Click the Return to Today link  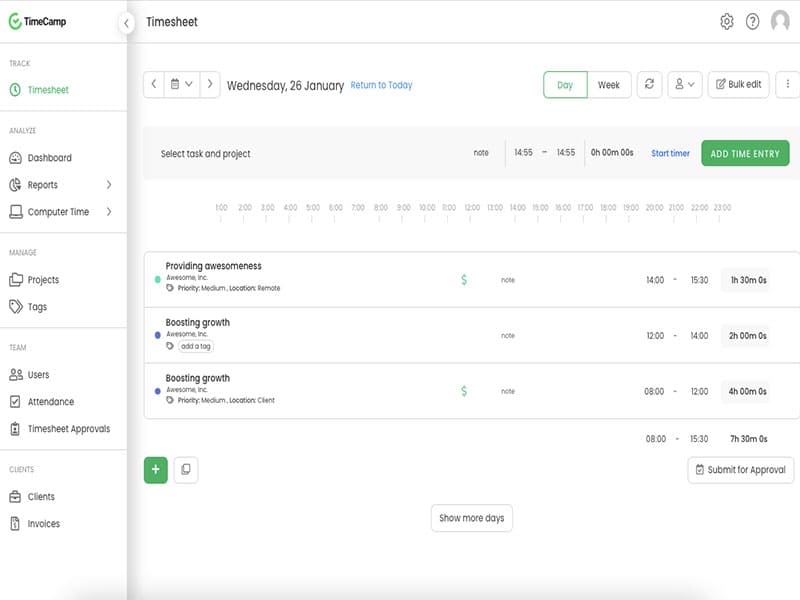(381, 85)
